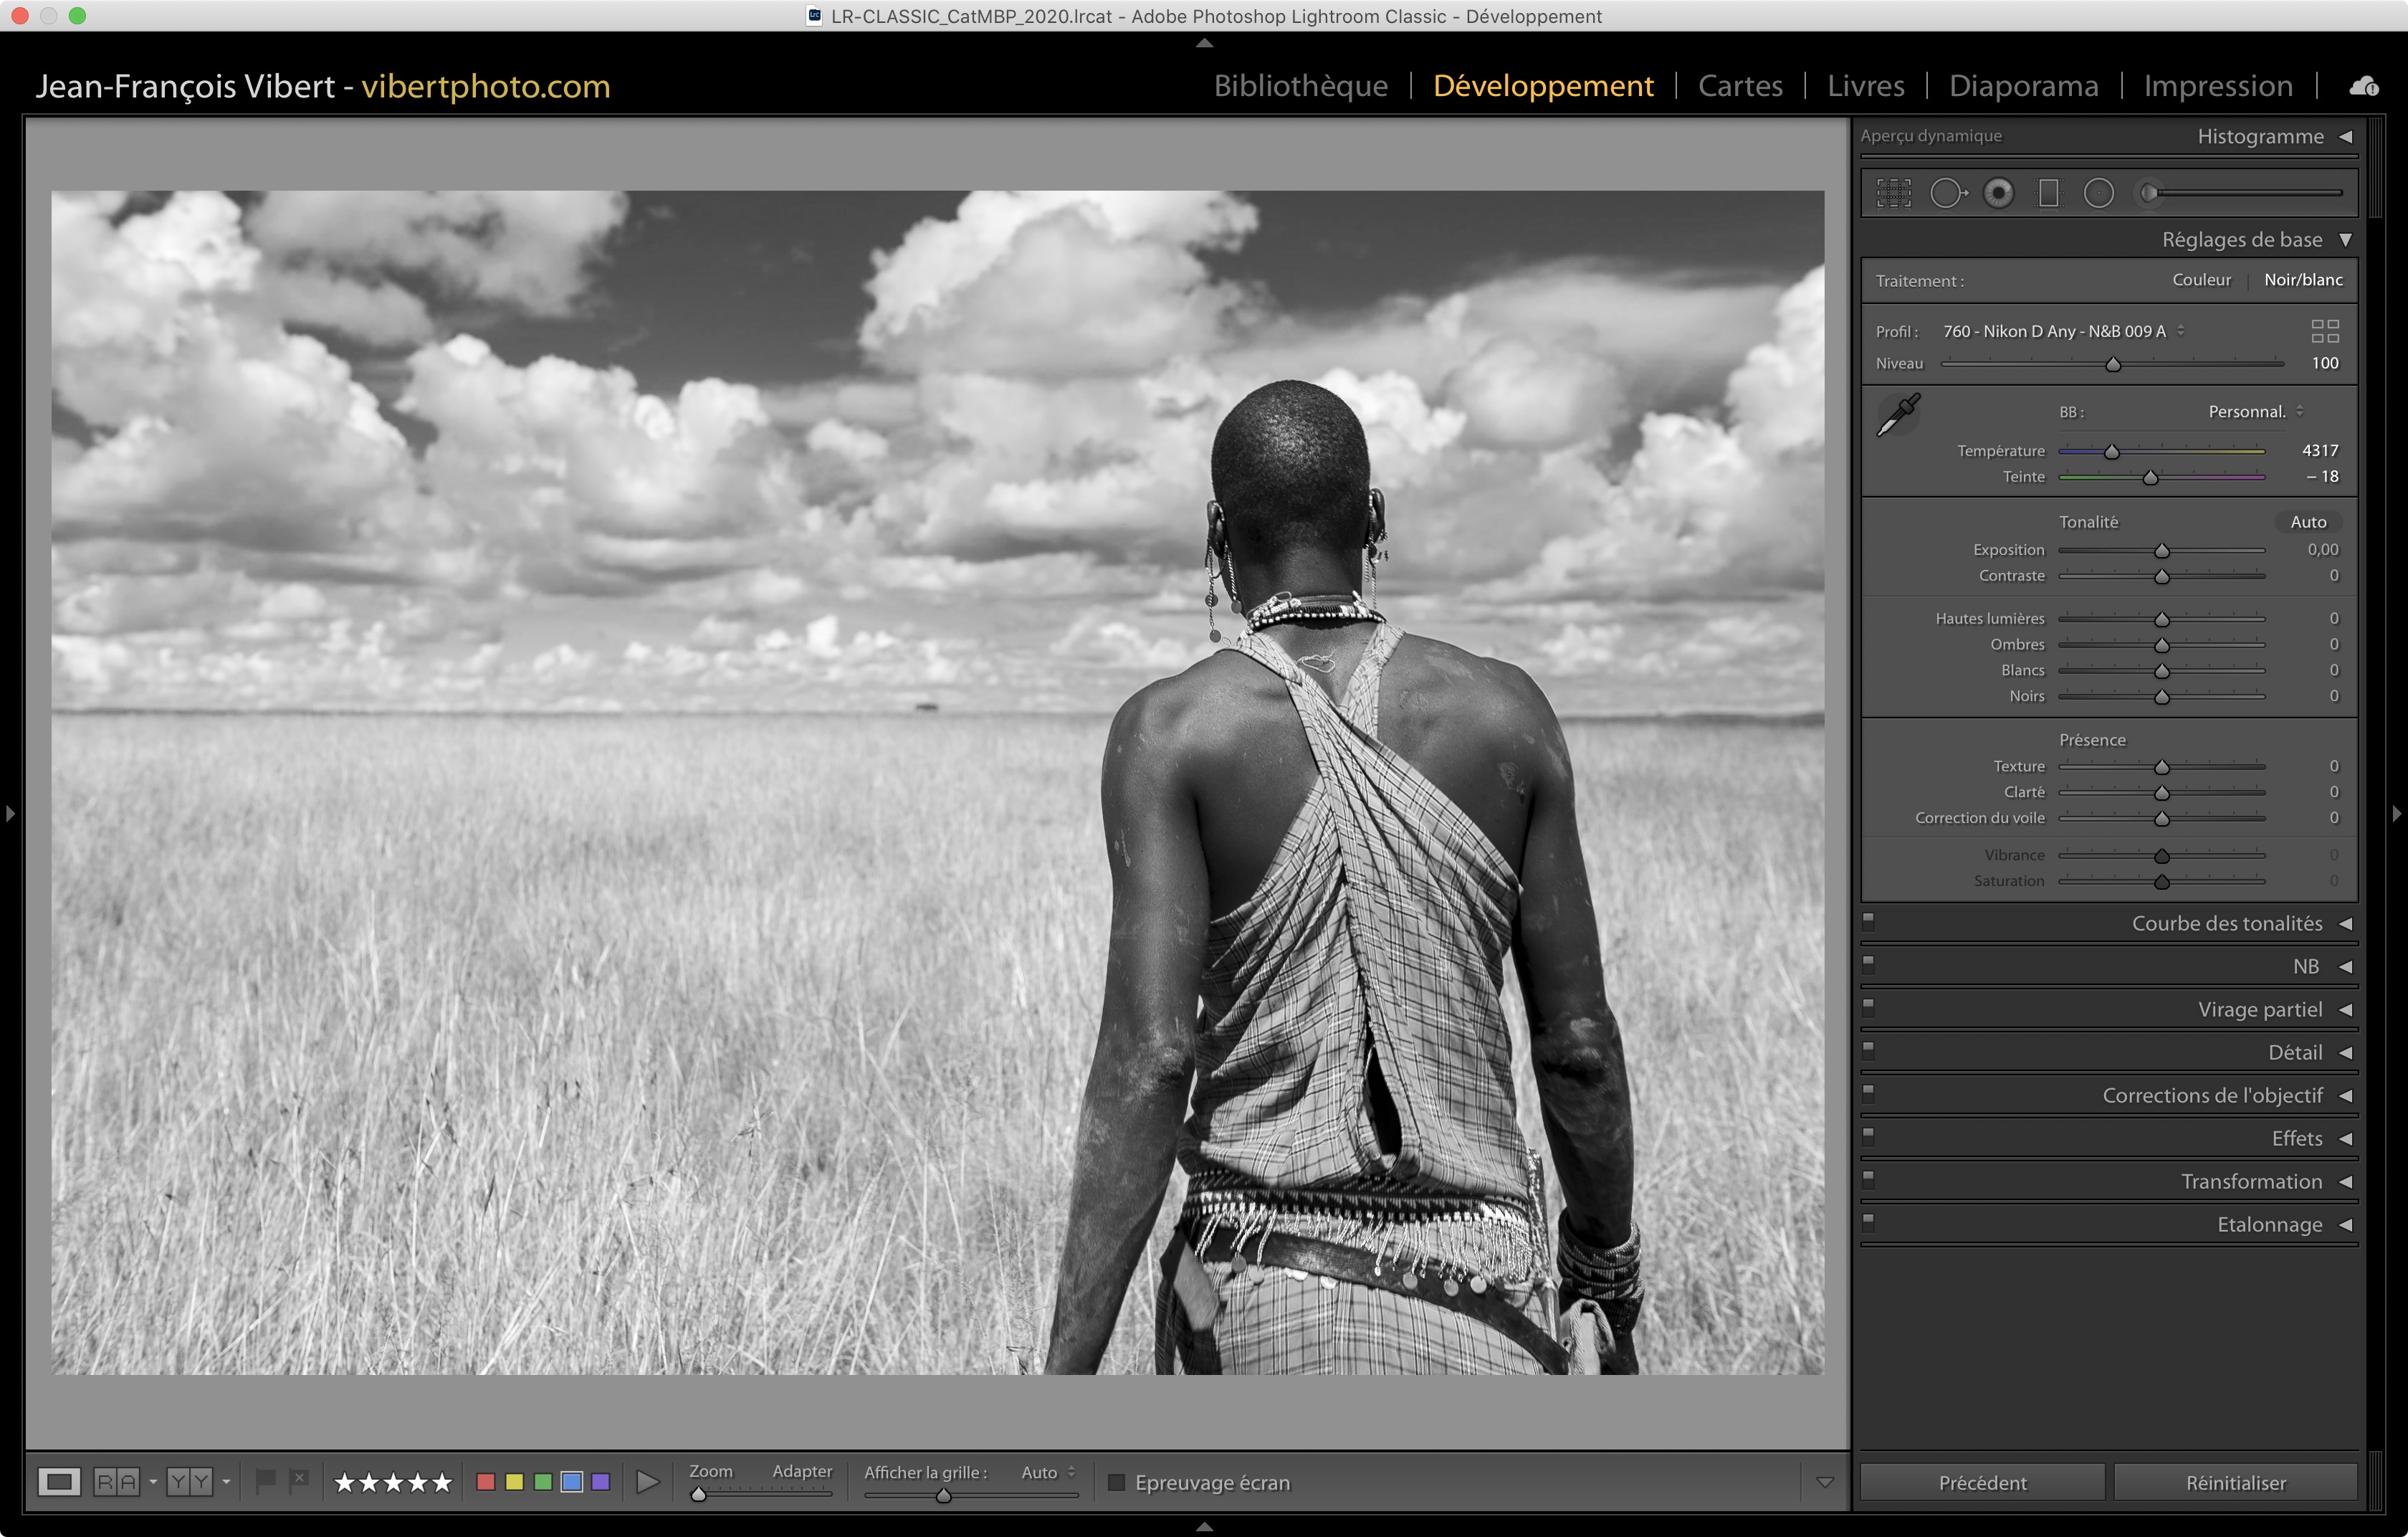Click the Réinitialiser button
This screenshot has width=2408, height=1537.
(x=2235, y=1482)
